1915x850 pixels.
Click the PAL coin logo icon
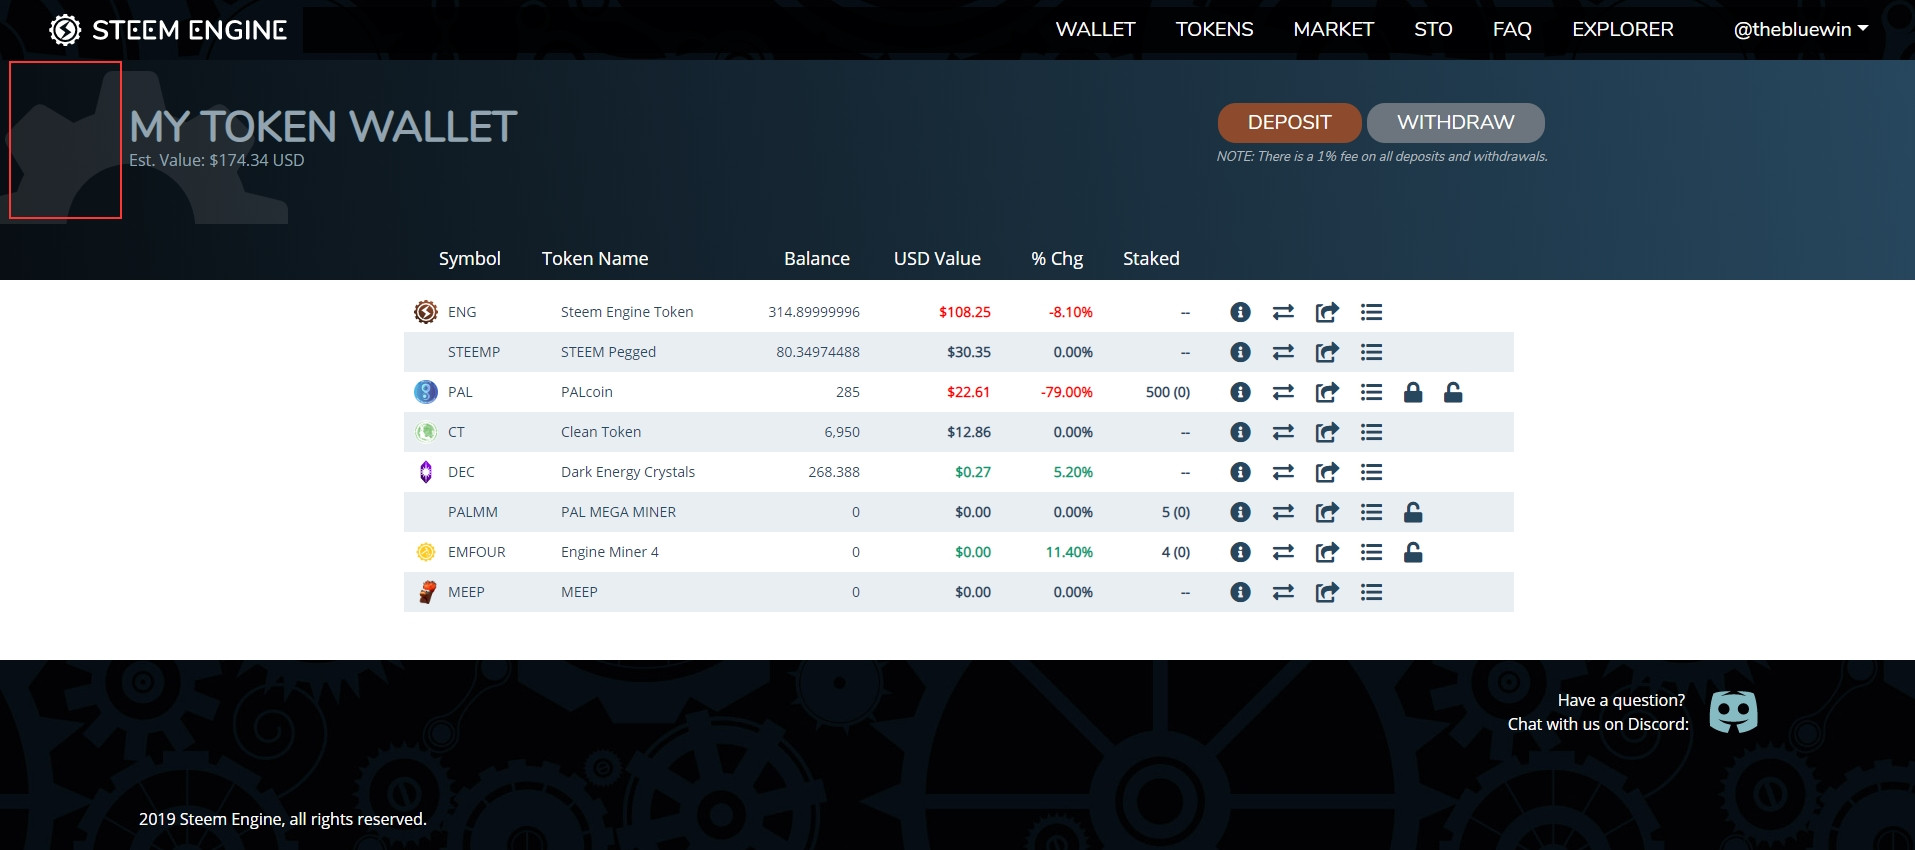[x=426, y=392]
